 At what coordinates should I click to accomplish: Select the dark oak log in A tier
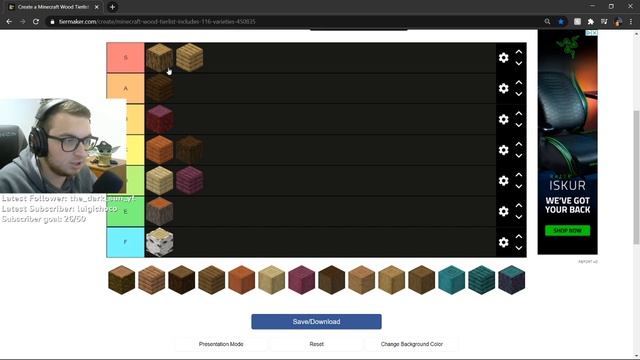tap(160, 88)
